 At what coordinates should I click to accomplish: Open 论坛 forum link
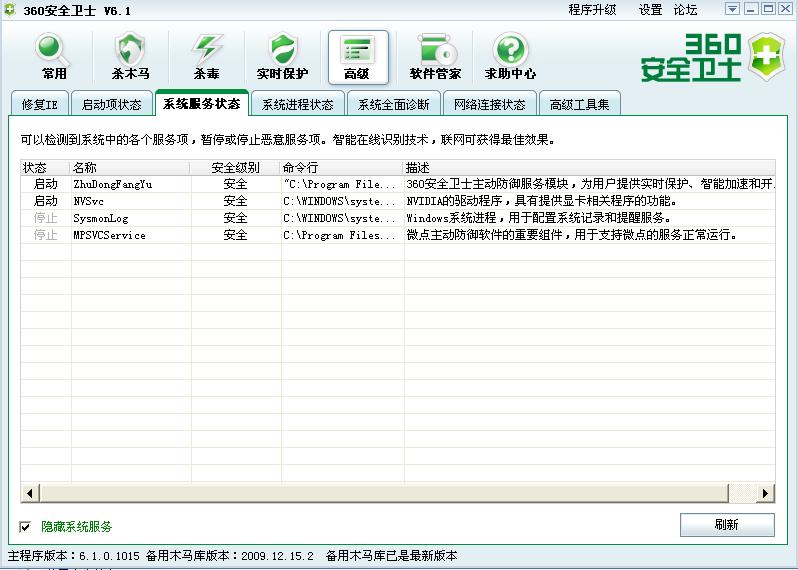tap(685, 10)
